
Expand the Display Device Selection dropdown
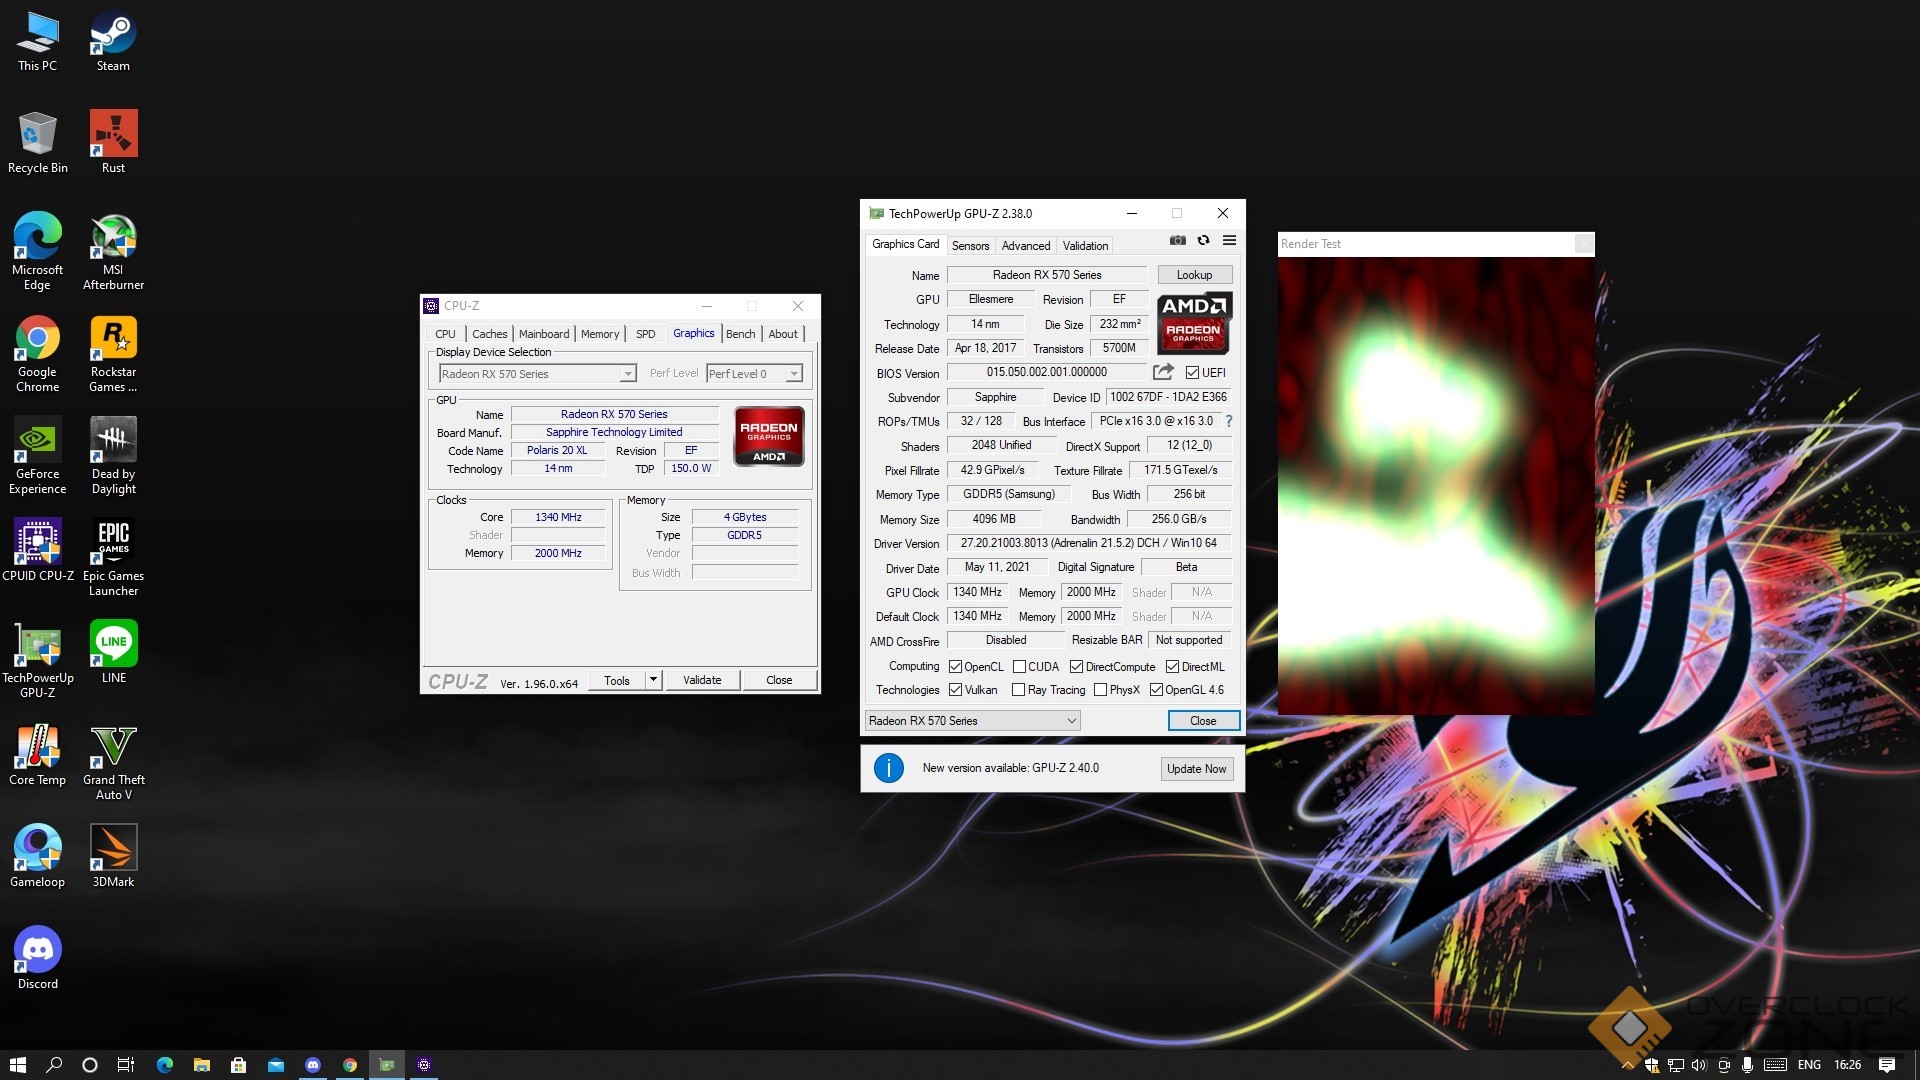(628, 374)
